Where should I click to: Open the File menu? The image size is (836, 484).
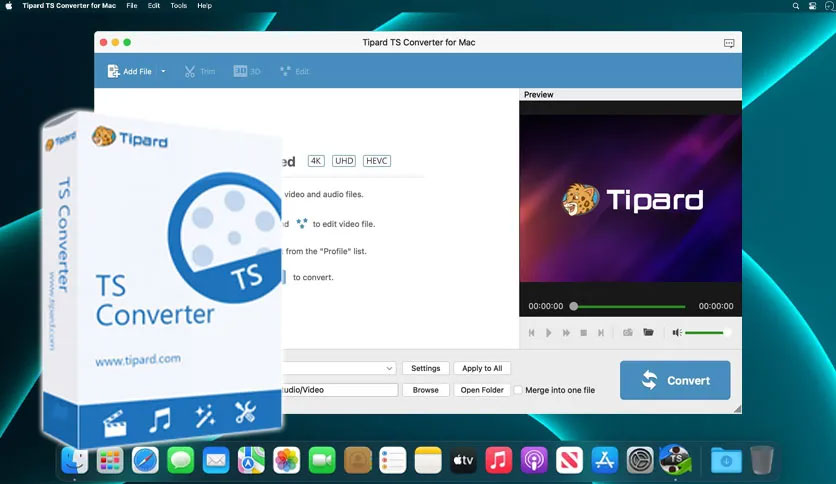(x=132, y=6)
